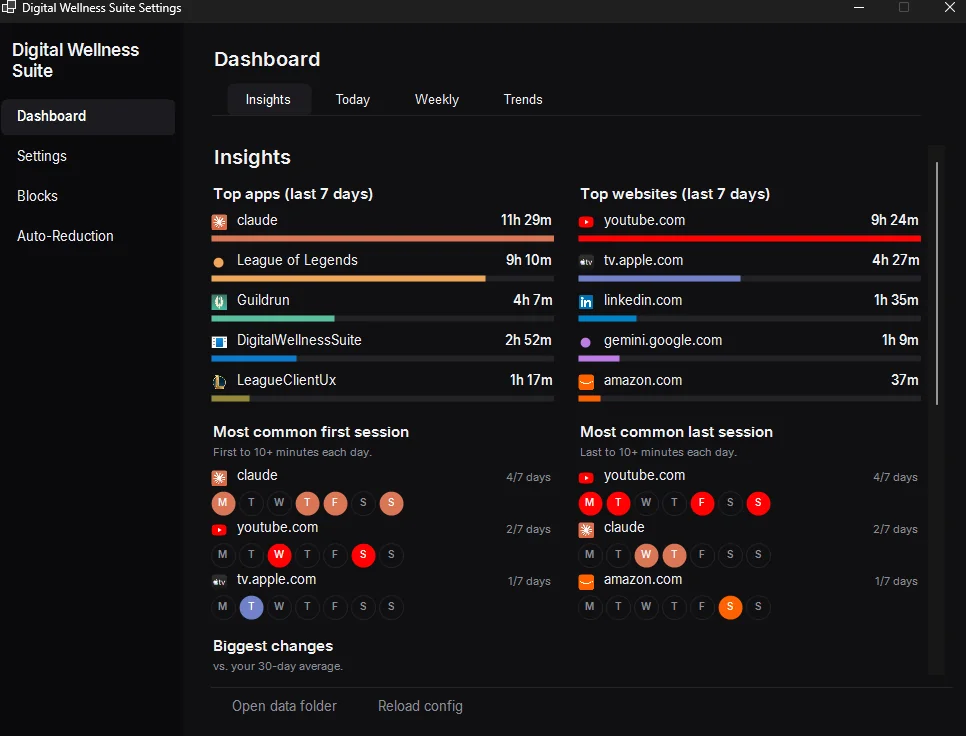Click highlighted Friday circle in youtube.com last session
966x736 pixels.
pos(702,503)
